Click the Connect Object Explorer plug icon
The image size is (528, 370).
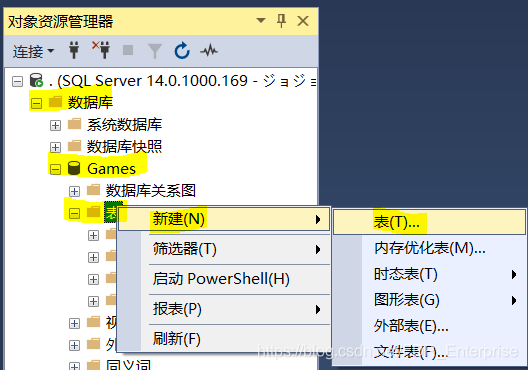[74, 51]
